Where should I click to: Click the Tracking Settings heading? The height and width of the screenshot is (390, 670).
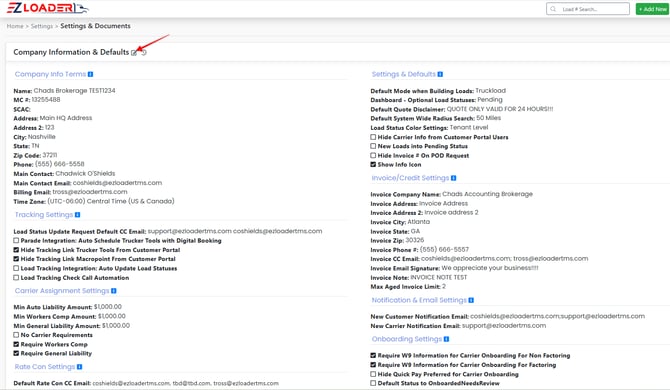point(44,215)
